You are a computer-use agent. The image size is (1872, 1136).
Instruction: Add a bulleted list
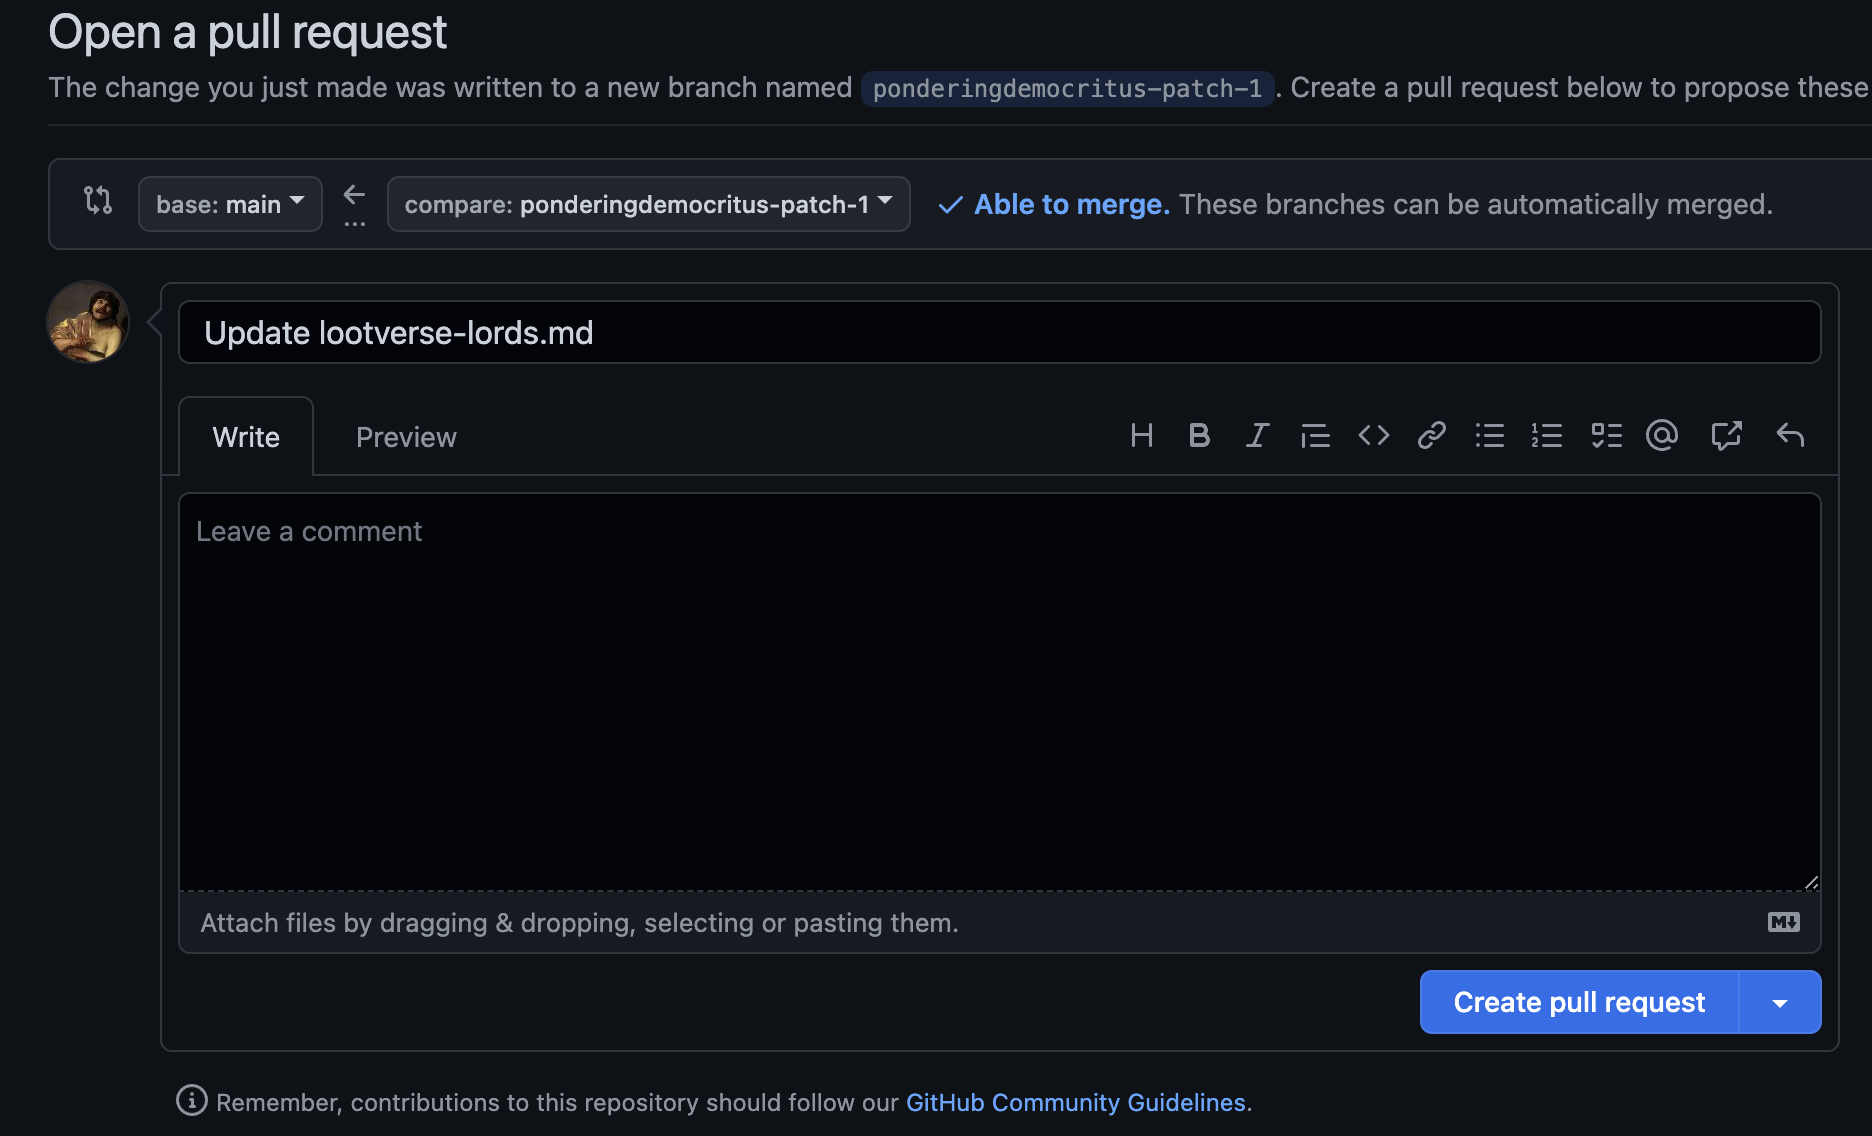[x=1490, y=435]
